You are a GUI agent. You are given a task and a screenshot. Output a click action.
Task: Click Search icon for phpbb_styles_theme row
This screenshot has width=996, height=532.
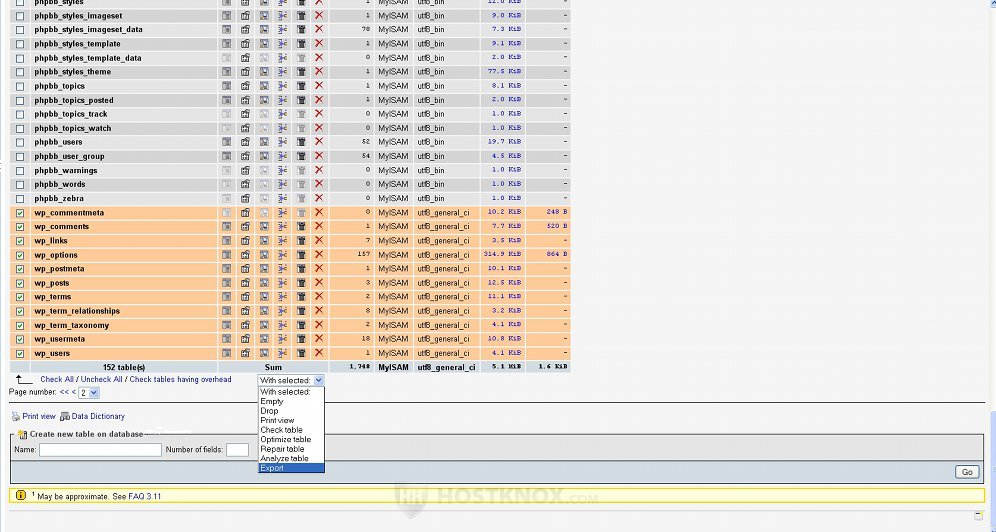264,72
